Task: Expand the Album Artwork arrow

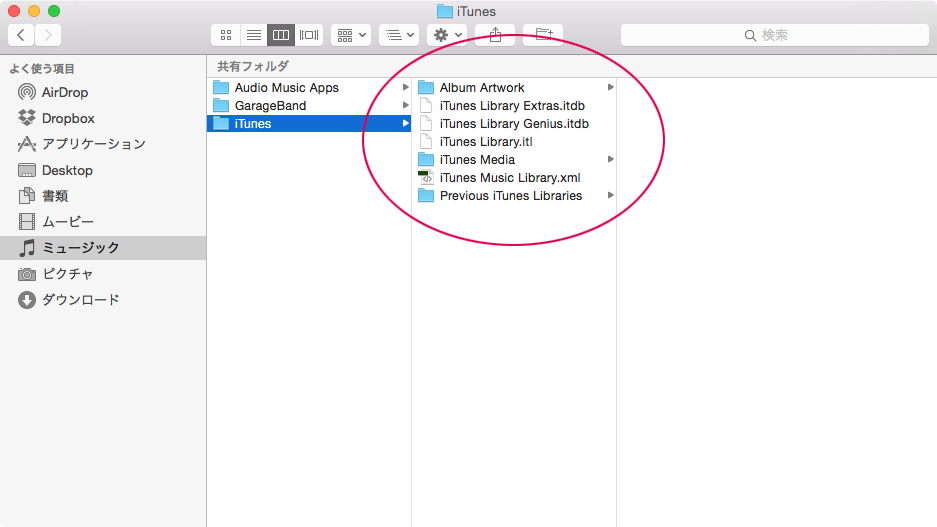Action: (x=610, y=87)
